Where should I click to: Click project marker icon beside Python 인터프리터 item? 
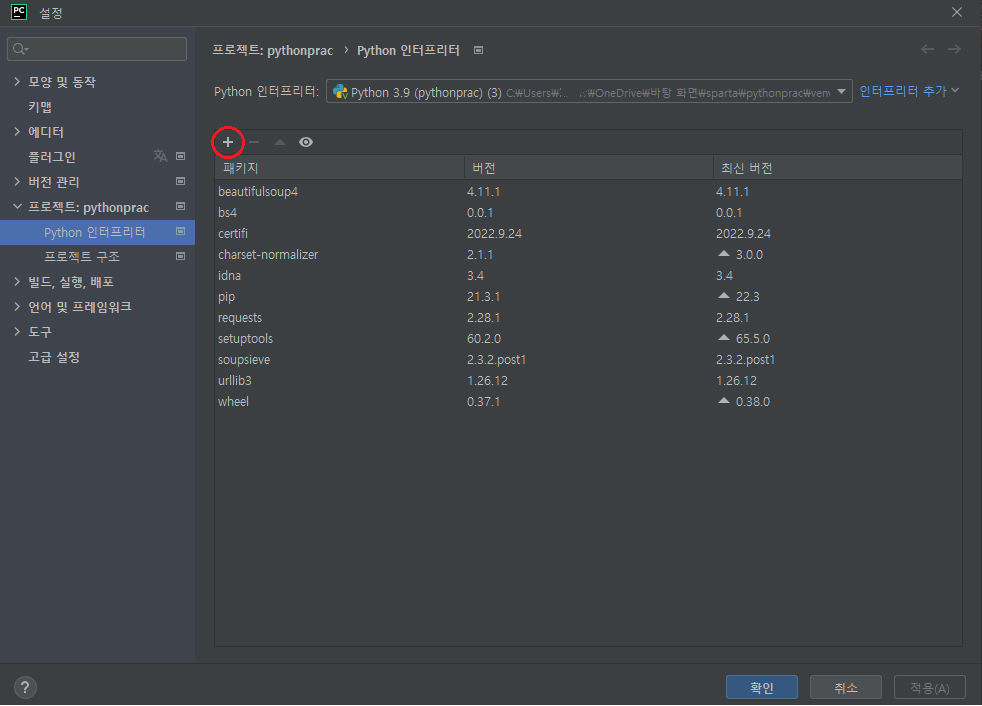pyautogui.click(x=180, y=231)
